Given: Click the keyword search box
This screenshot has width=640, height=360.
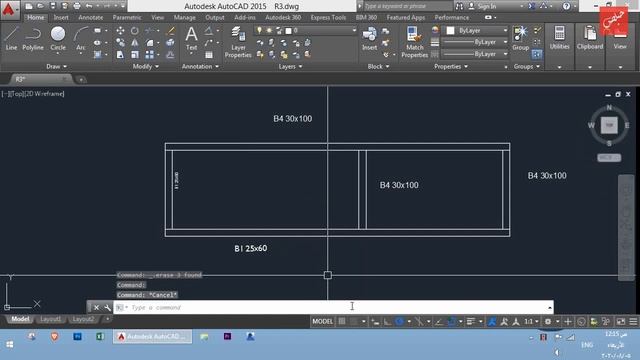Looking at the screenshot, I should click(407, 6).
